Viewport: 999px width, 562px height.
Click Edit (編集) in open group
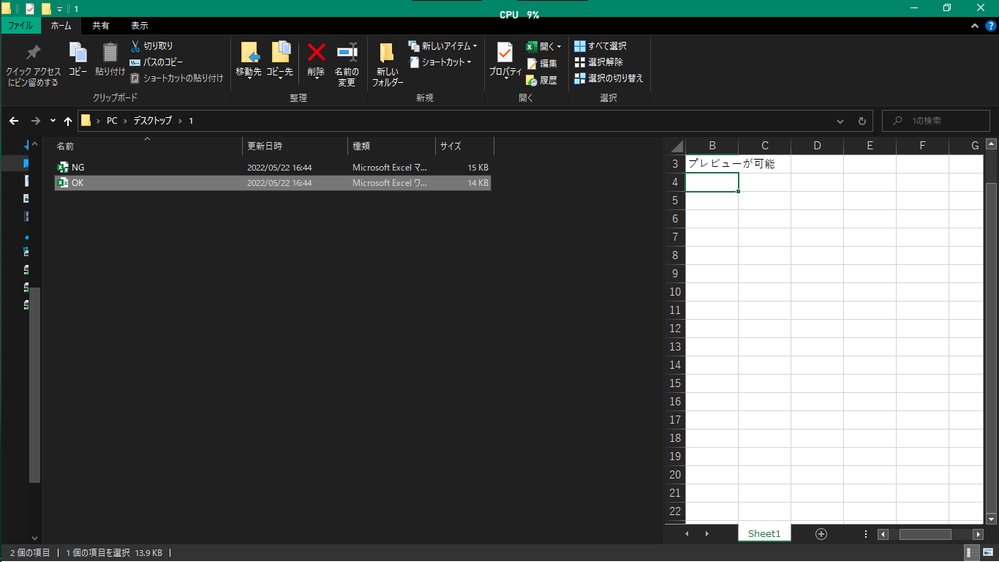click(x=542, y=63)
